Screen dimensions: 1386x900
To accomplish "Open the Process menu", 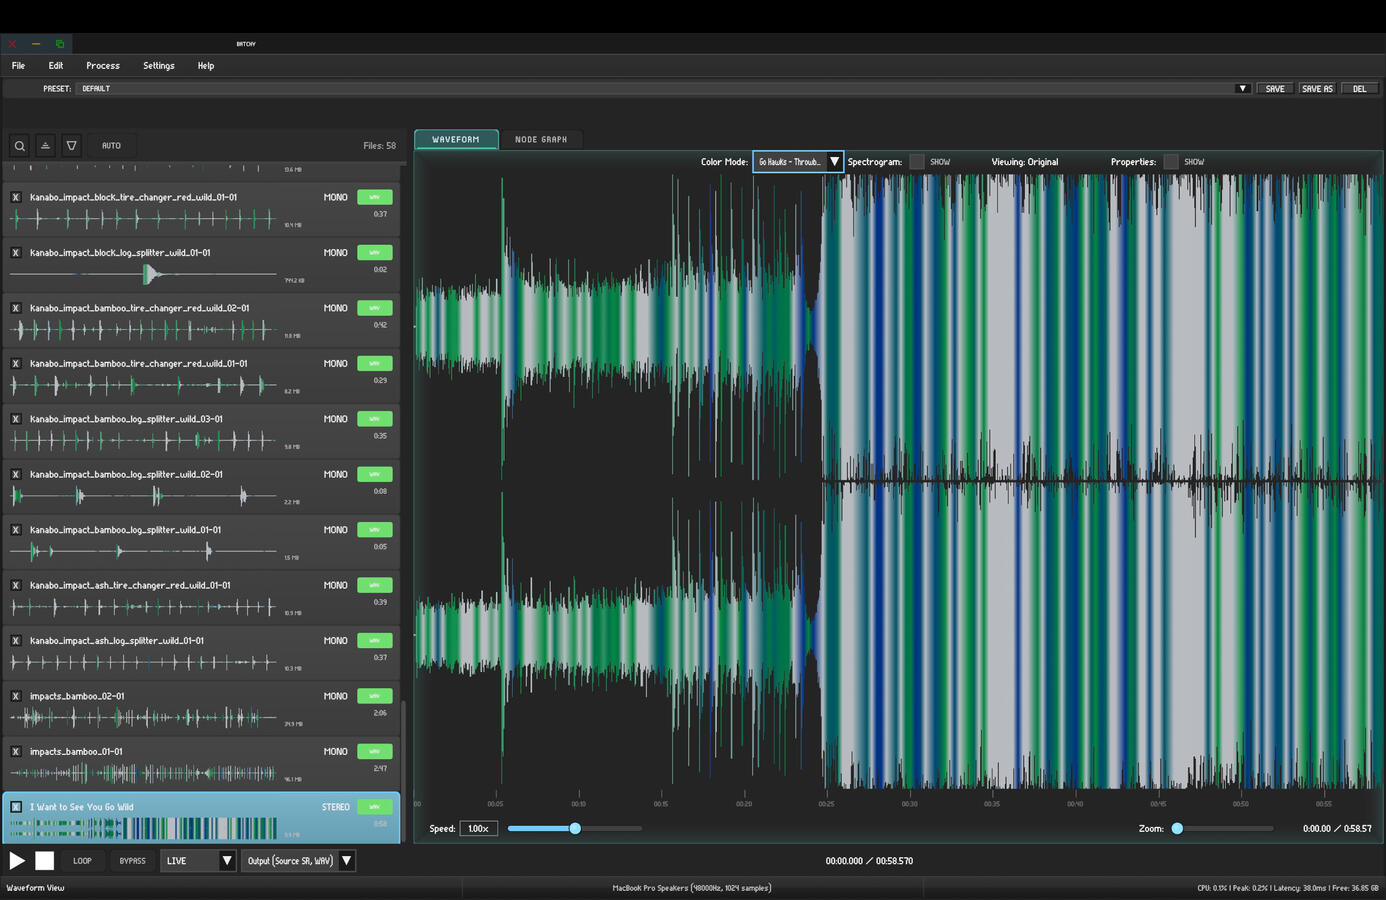I will [102, 66].
